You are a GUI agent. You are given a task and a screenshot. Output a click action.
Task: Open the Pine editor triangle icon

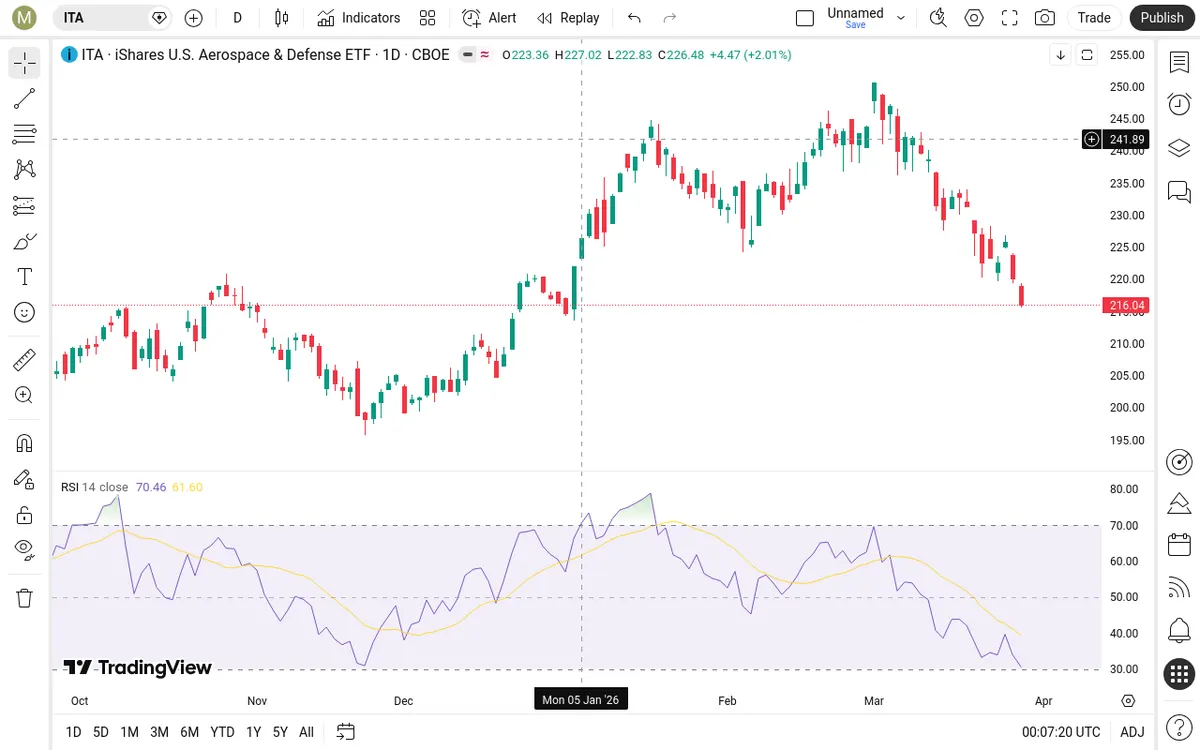1179,503
